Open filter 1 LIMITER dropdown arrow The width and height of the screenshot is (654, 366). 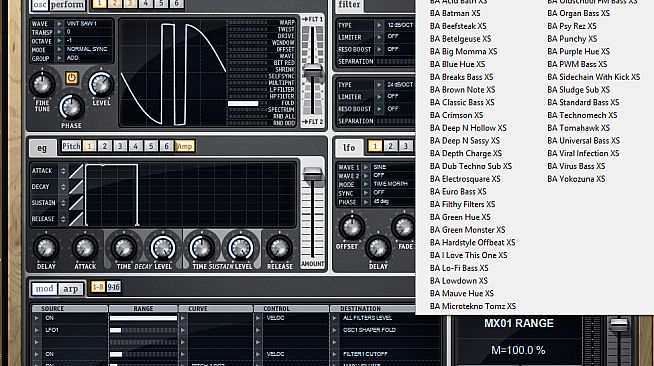379,37
